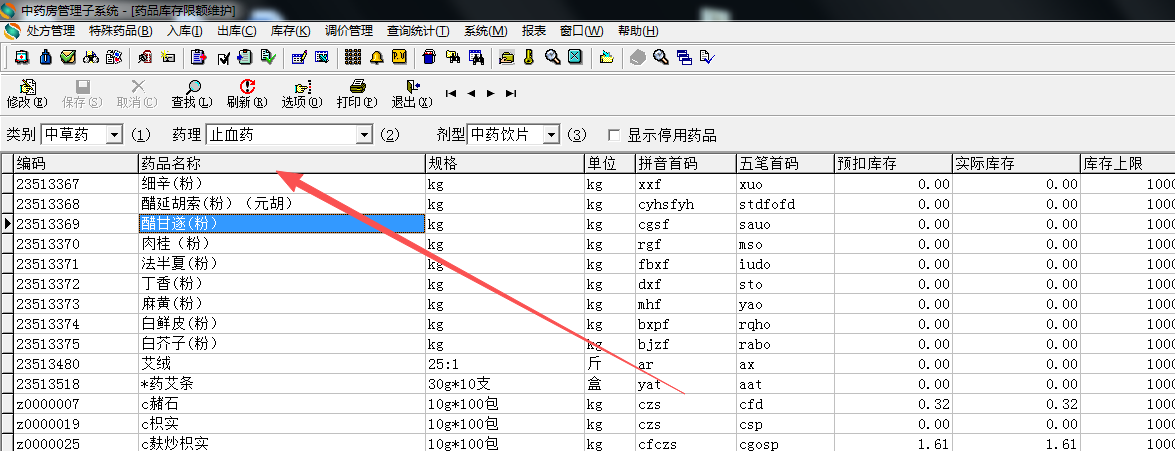Click the magnifier icon beside the gray cube
This screenshot has width=1175, height=451.
pyautogui.click(x=661, y=57)
